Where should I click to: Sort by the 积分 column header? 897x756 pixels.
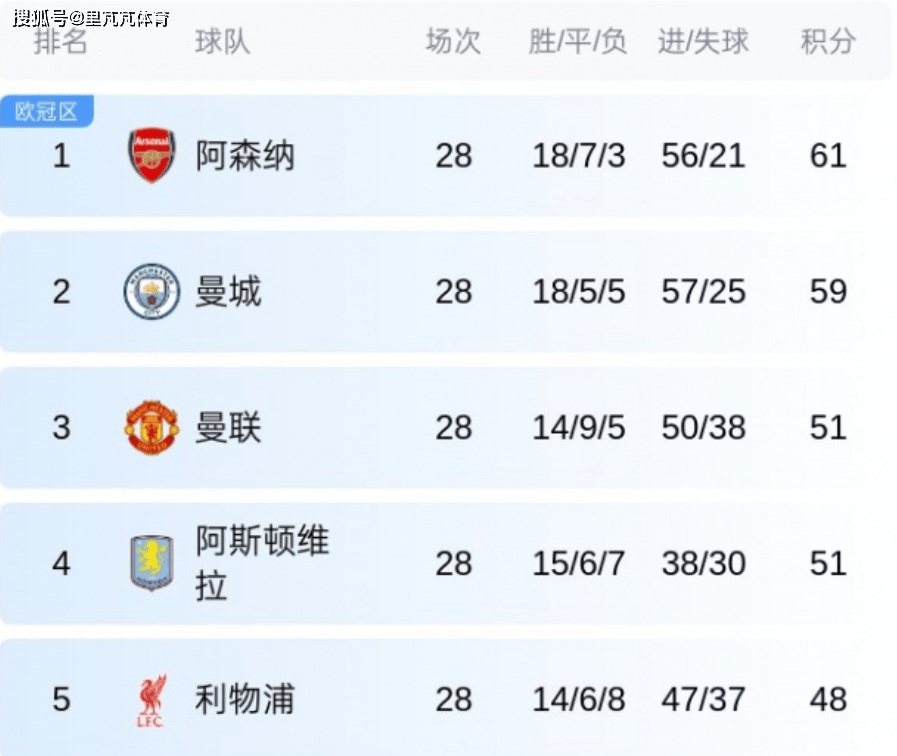pos(828,42)
